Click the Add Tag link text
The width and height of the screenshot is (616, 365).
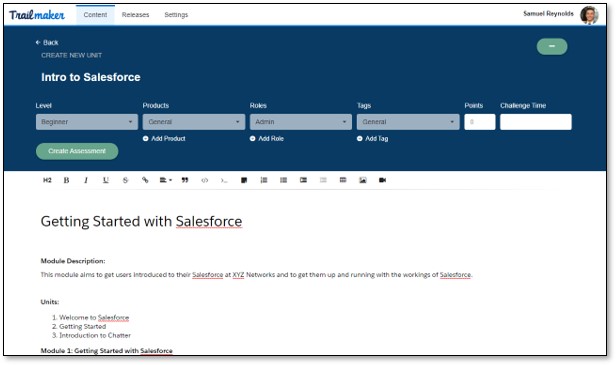pyautogui.click(x=377, y=139)
